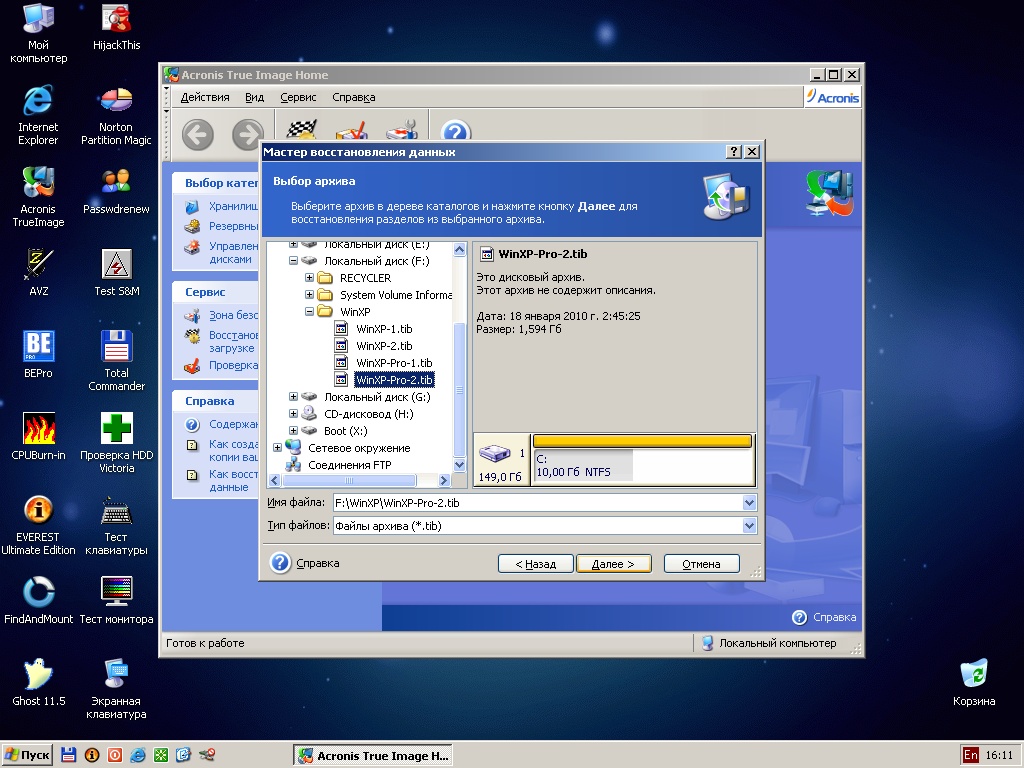Click the floppy-disk icon in taskbar quick launch
The image size is (1024, 768).
point(69,756)
